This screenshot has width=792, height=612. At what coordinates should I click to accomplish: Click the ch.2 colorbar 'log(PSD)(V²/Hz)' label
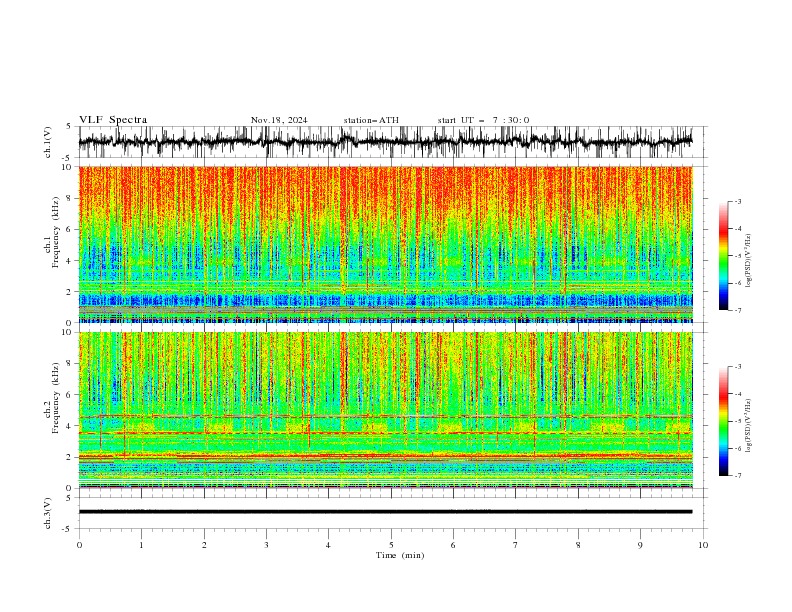tap(749, 426)
